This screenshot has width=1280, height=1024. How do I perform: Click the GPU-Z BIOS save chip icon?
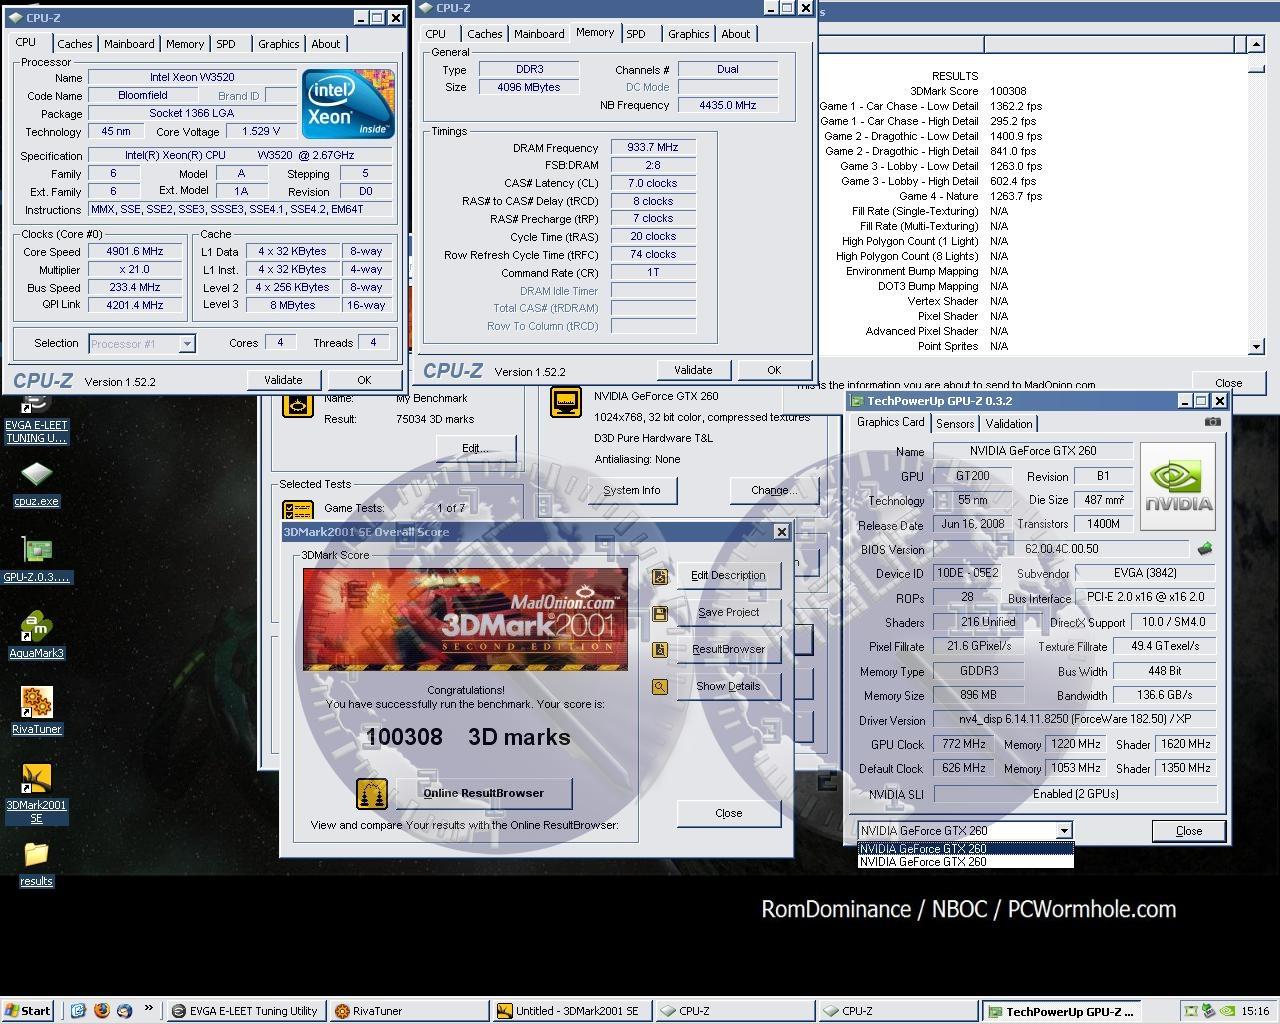pos(1205,548)
